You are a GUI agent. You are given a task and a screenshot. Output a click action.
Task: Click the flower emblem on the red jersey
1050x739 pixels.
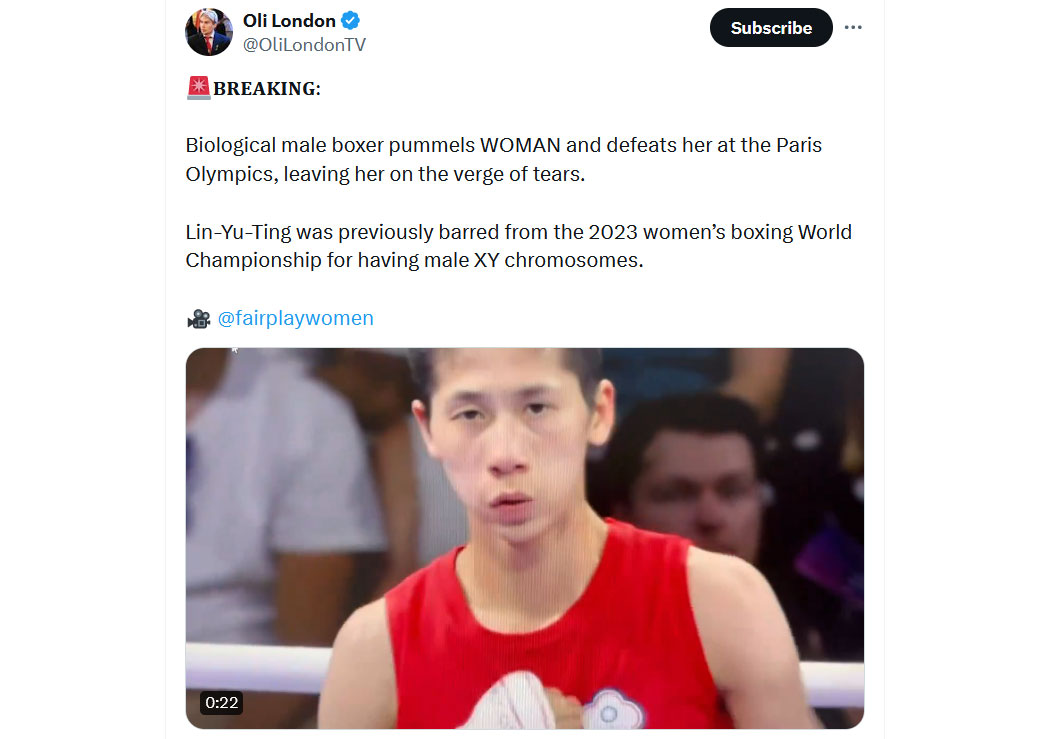point(611,711)
